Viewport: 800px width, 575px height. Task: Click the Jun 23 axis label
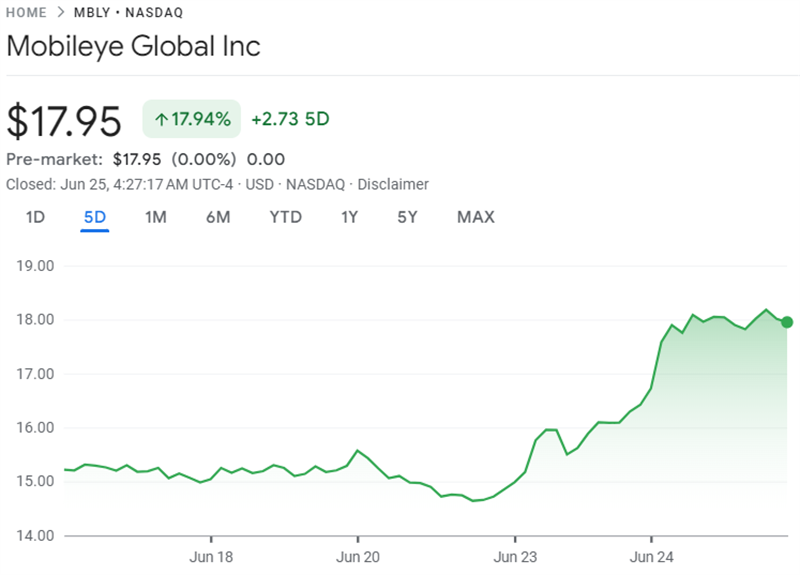(515, 557)
